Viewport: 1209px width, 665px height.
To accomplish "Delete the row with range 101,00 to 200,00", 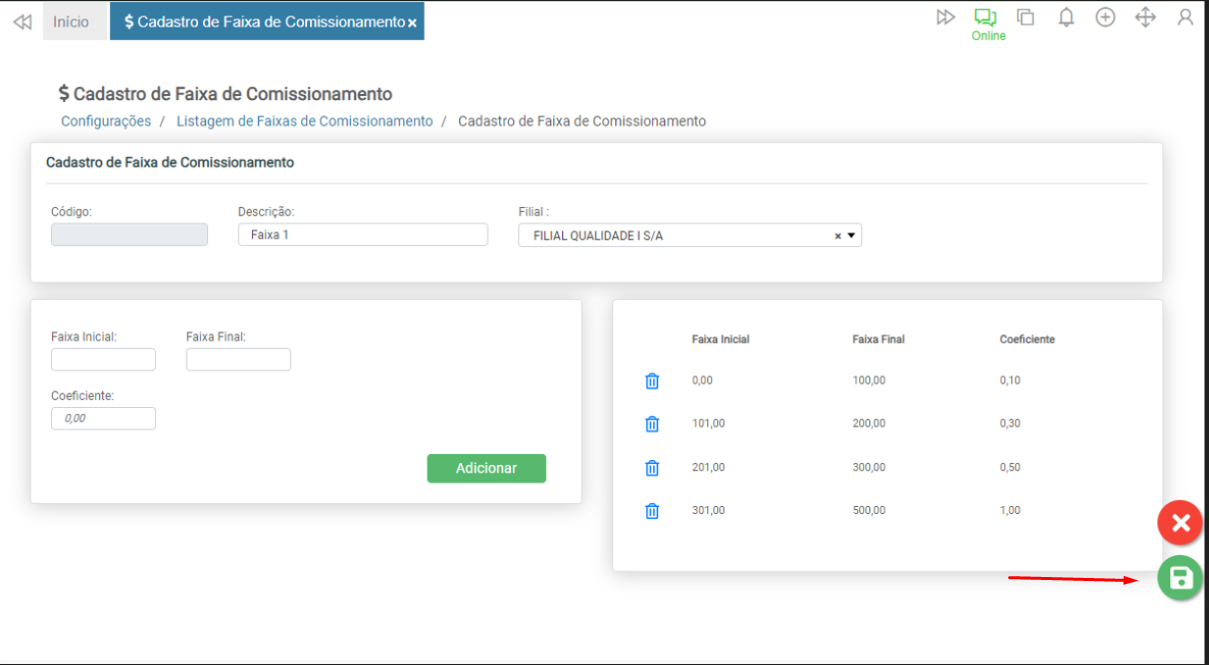I will [x=652, y=424].
